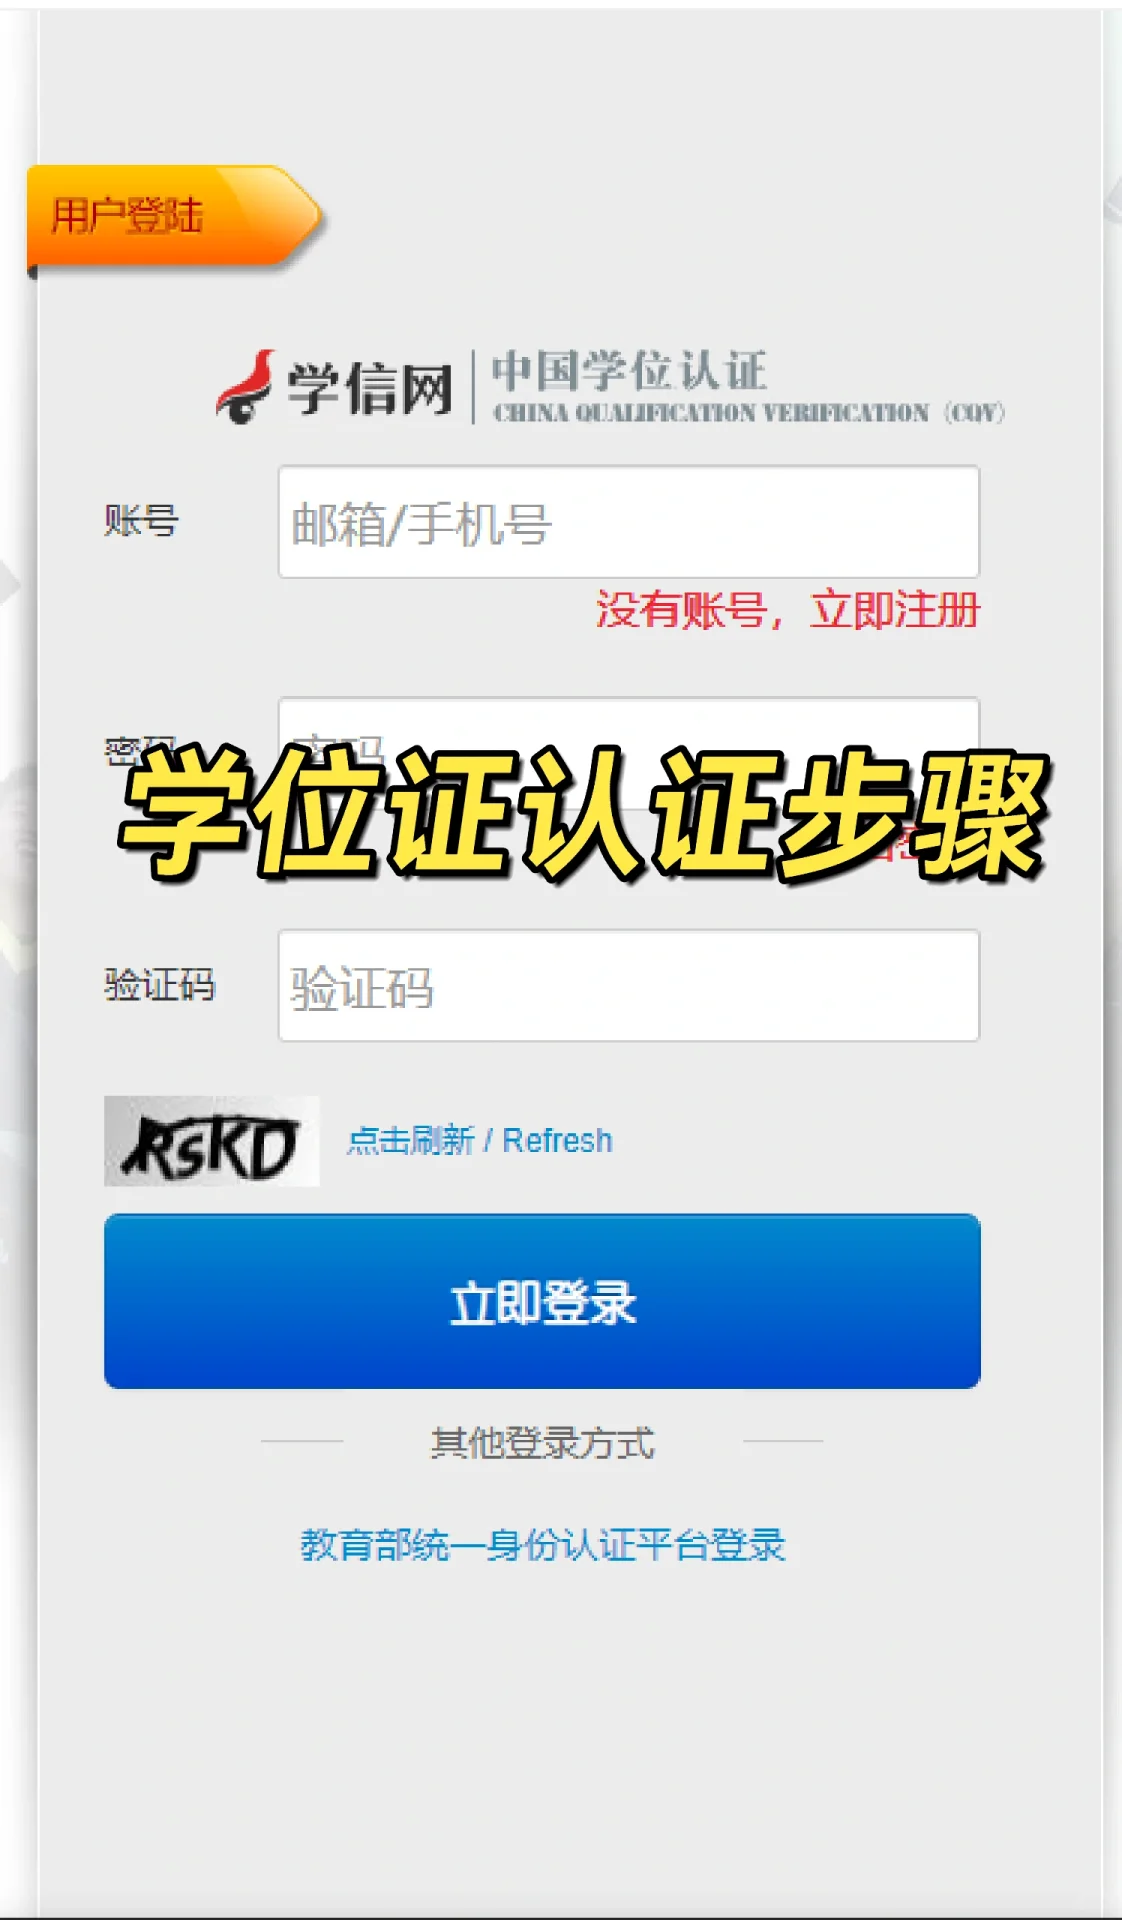Viewport: 1122px width, 1920px height.
Task: Click the 验证码 field label
Action: (x=160, y=985)
